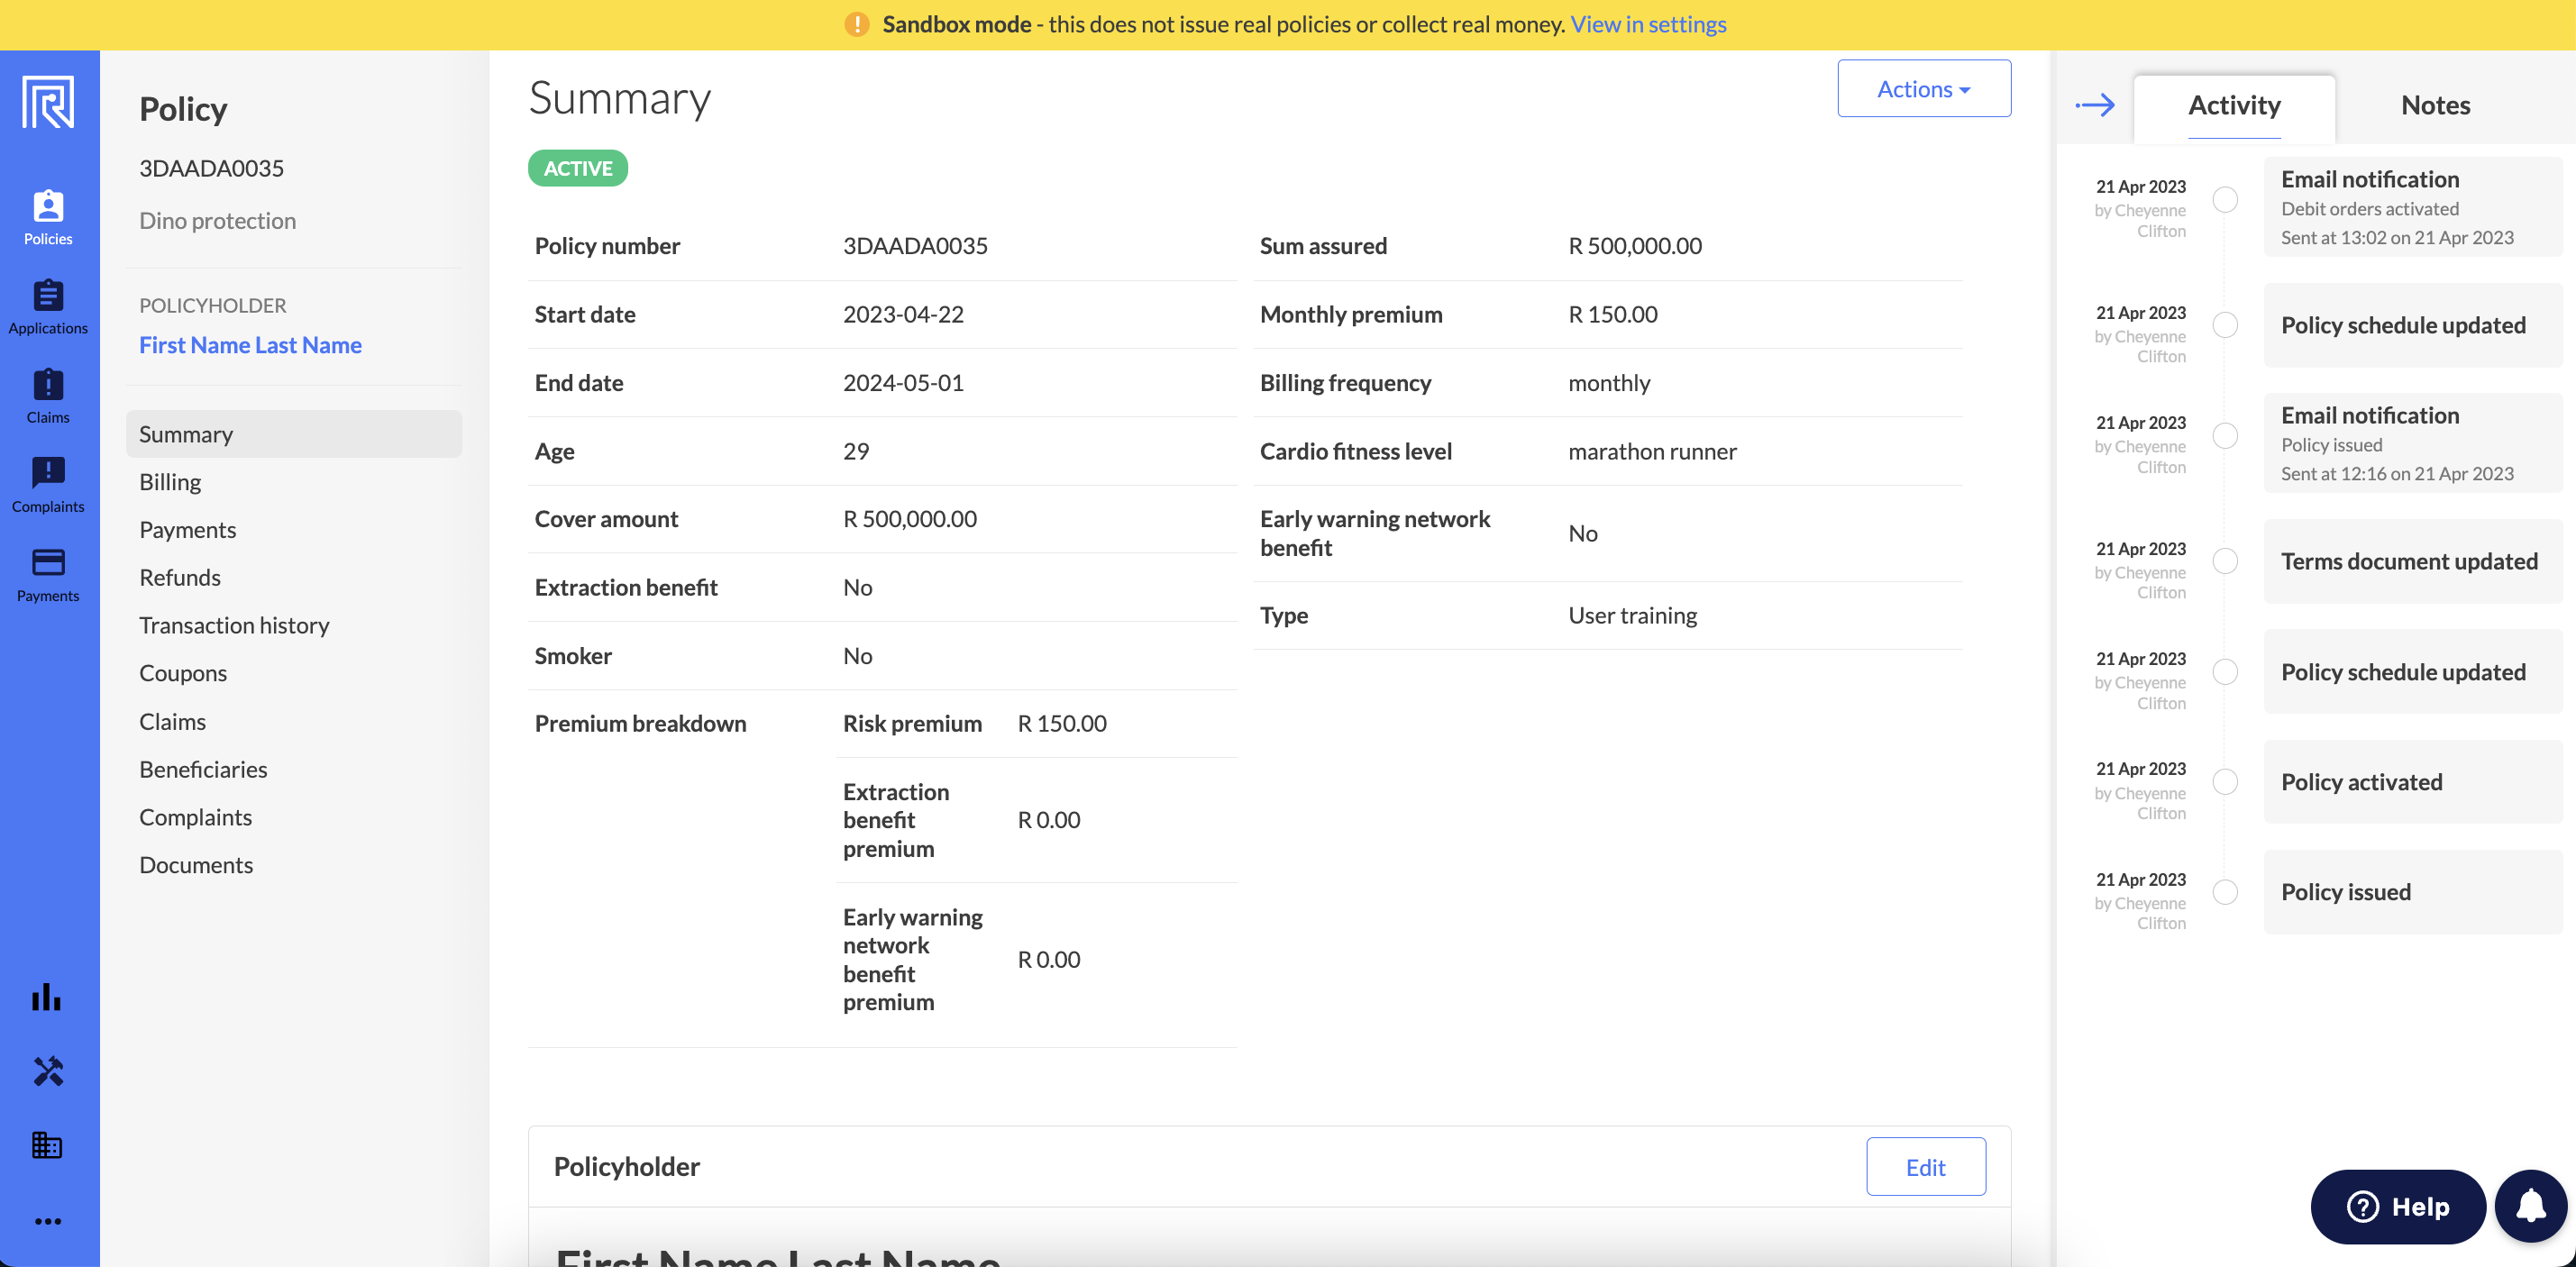Open bottom Policy issued activity entry
Screen dimensions: 2576x1267
point(2413,892)
